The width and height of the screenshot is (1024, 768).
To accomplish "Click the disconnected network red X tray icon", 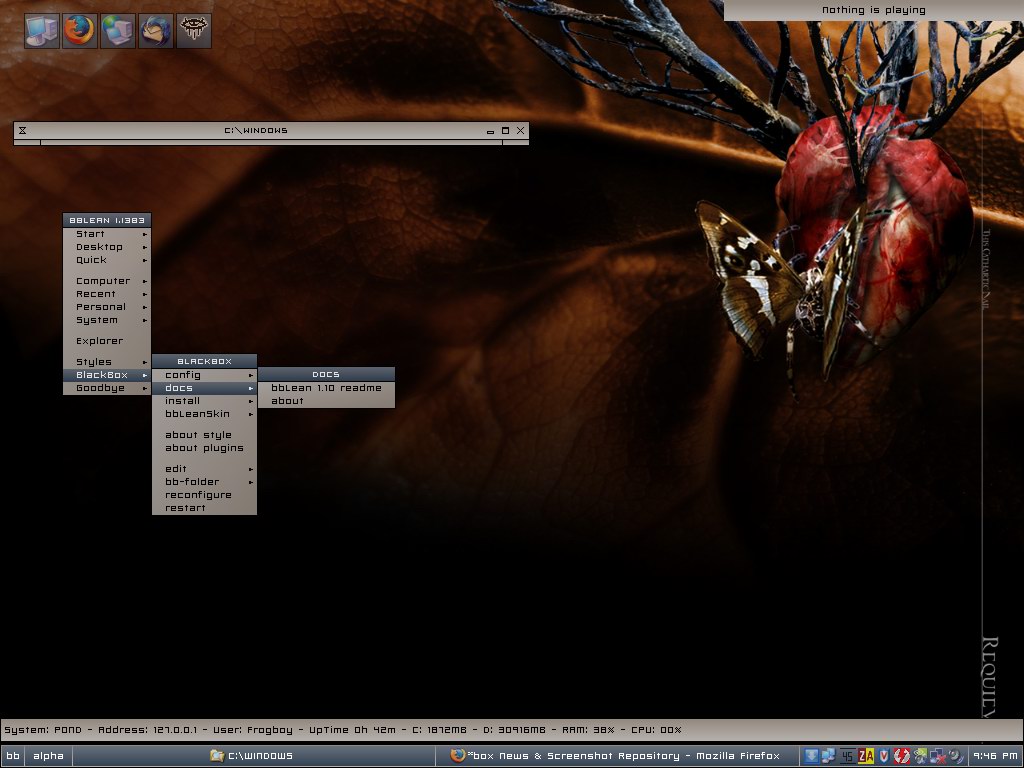I will click(938, 756).
